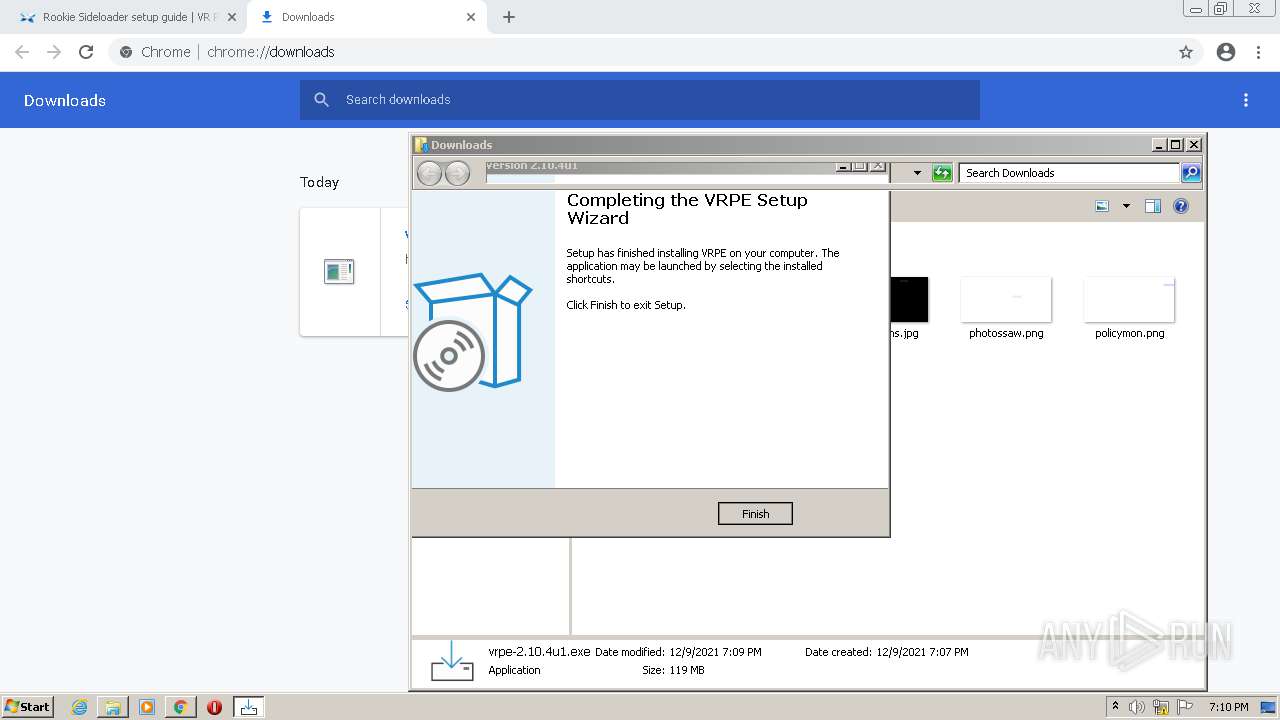The width and height of the screenshot is (1280, 720).
Task: Click the downloaded file icon in the Today card
Action: click(x=340, y=271)
